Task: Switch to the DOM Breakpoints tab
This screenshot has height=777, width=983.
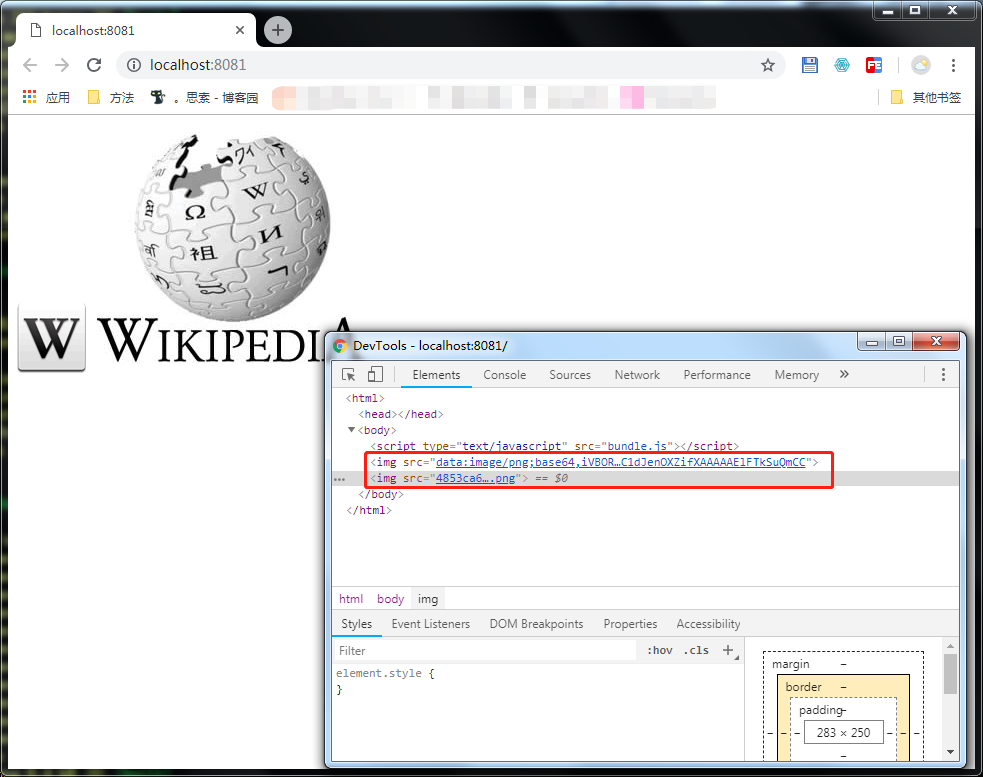Action: pyautogui.click(x=536, y=624)
